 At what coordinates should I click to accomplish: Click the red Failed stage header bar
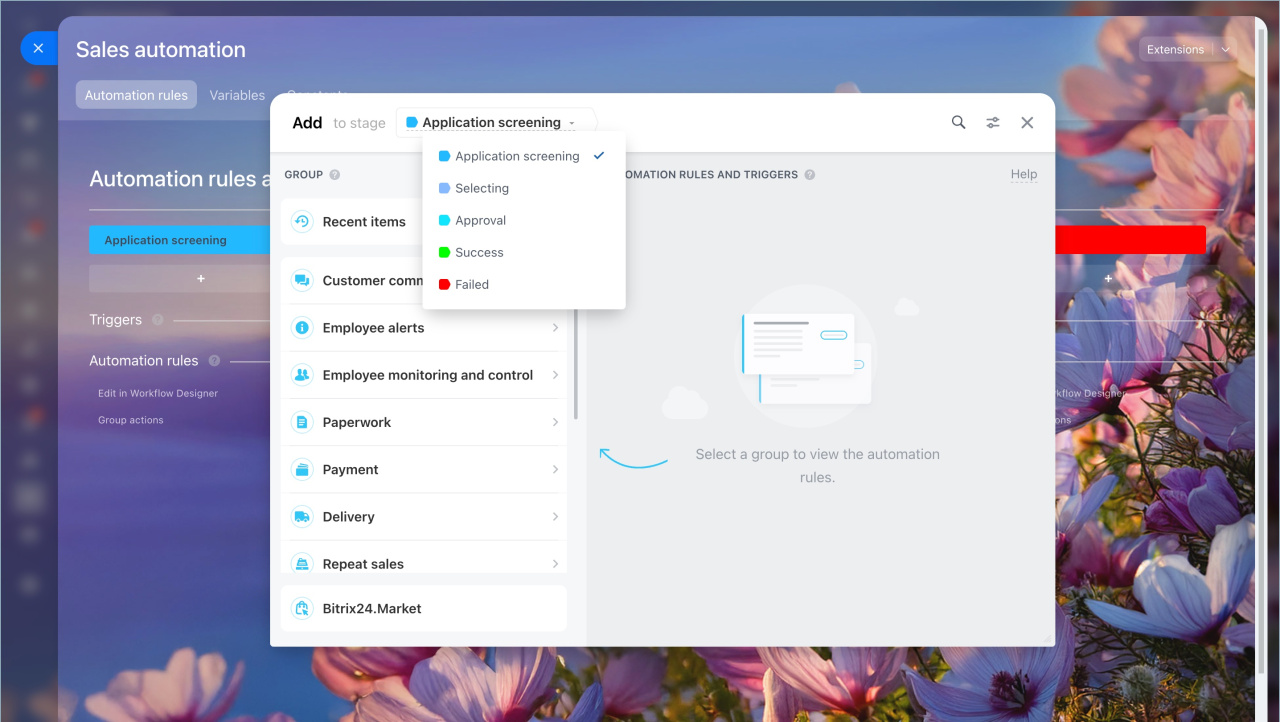(x=1130, y=240)
